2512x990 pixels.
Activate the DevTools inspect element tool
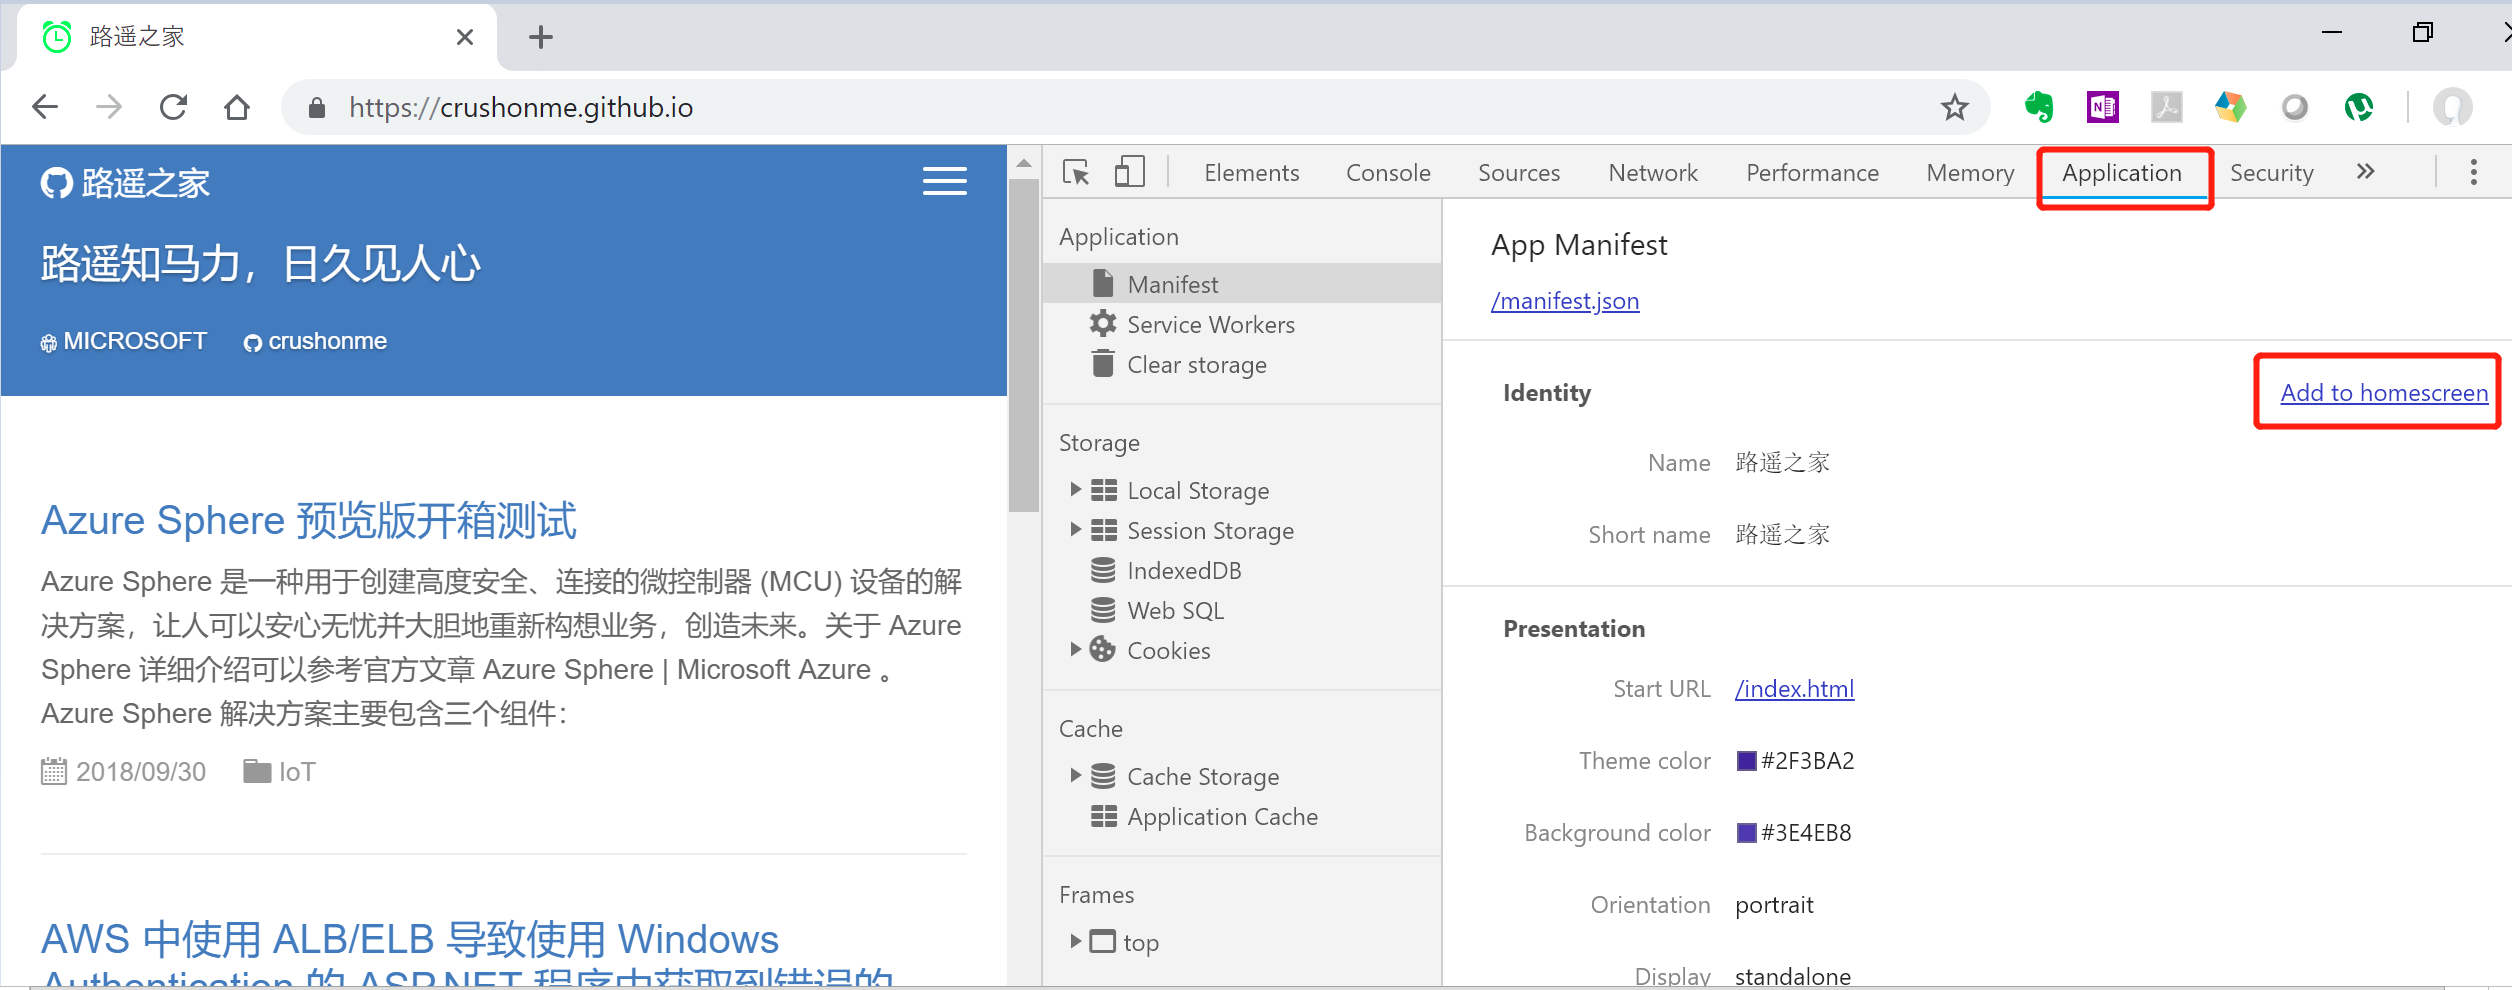click(1076, 172)
